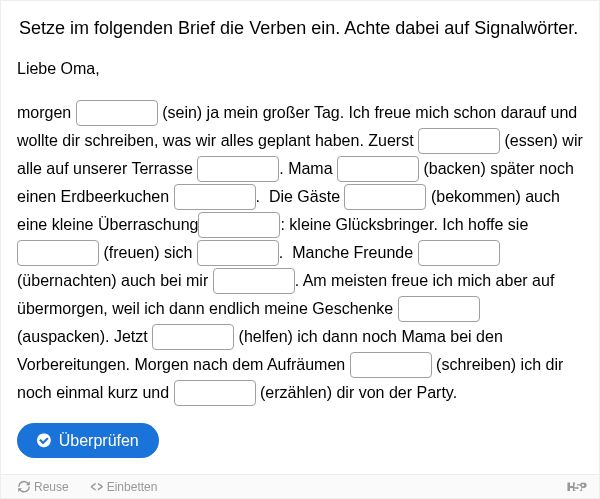
Task: Click the Überprüfen check button
Action: 88,440
